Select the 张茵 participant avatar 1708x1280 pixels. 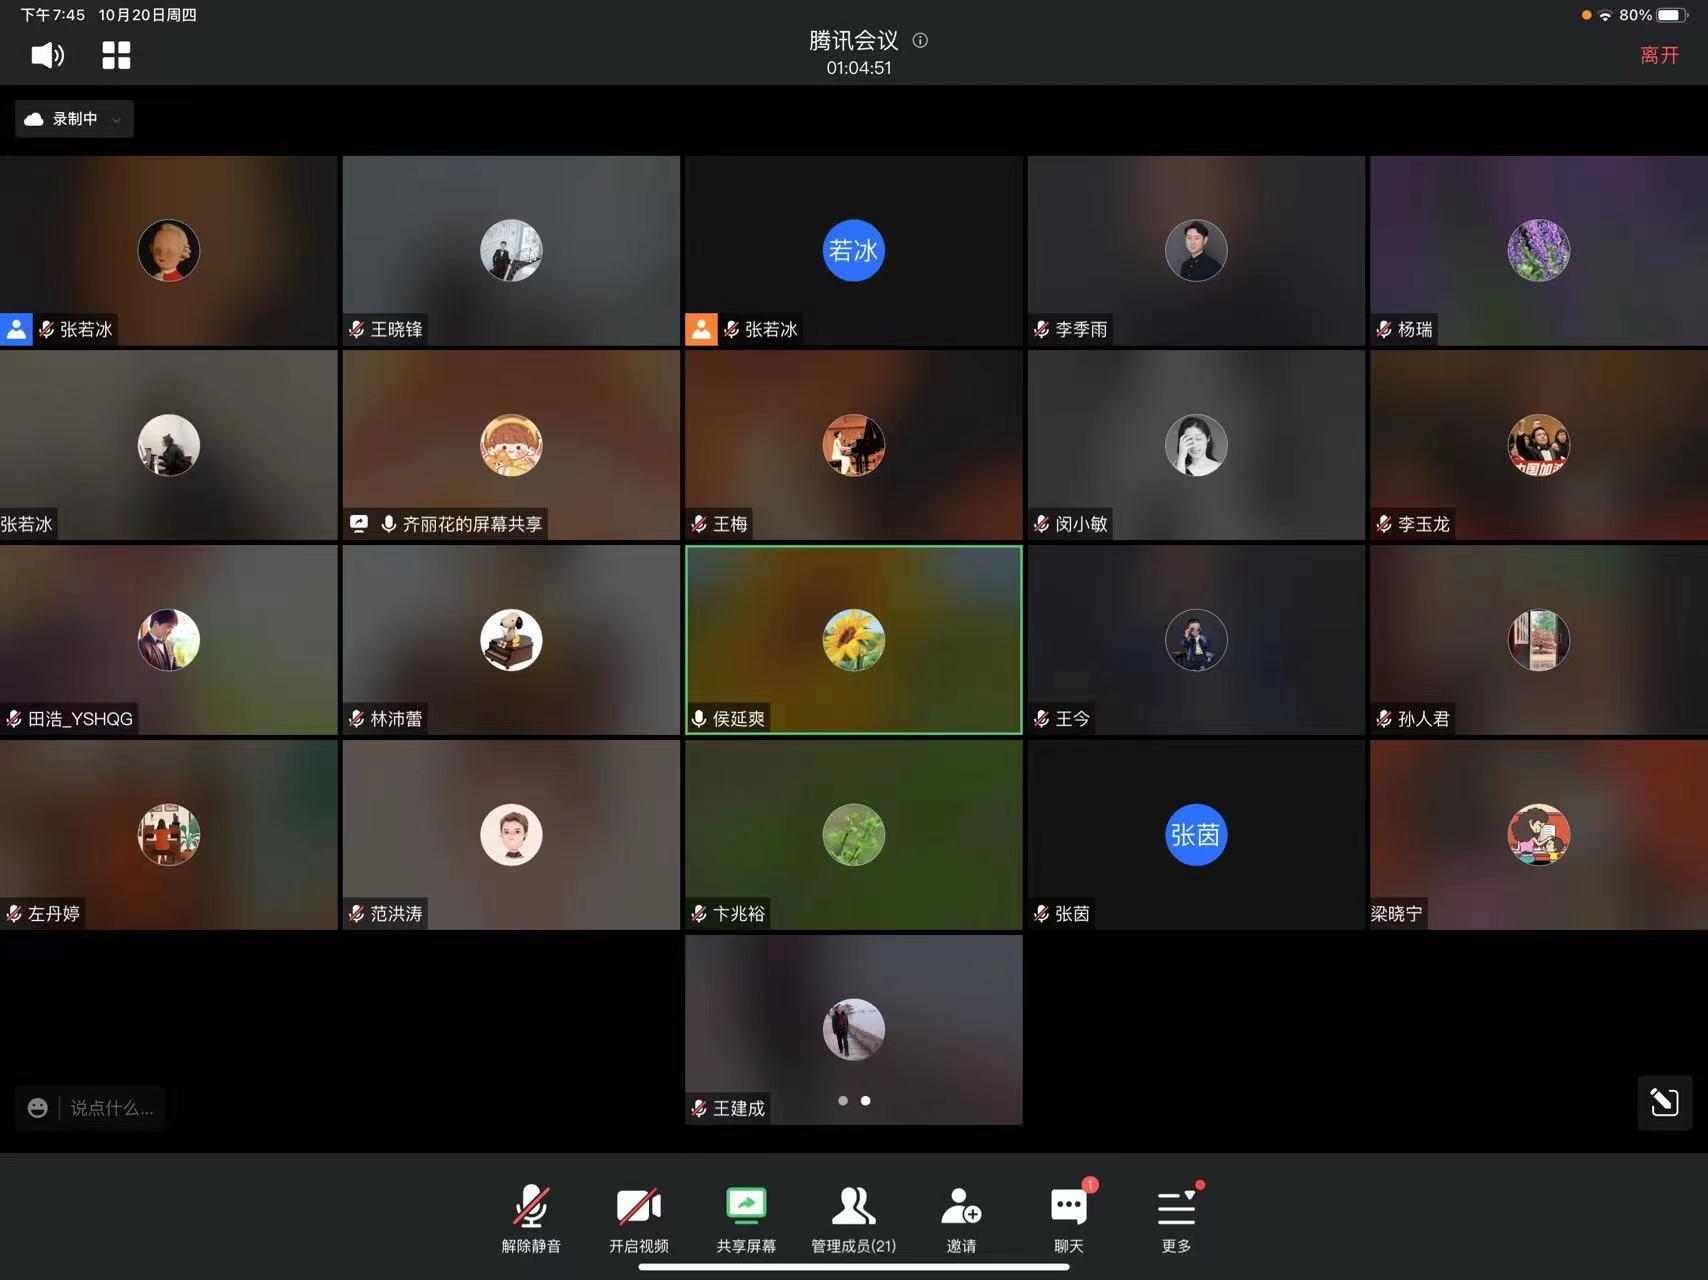coord(1195,835)
